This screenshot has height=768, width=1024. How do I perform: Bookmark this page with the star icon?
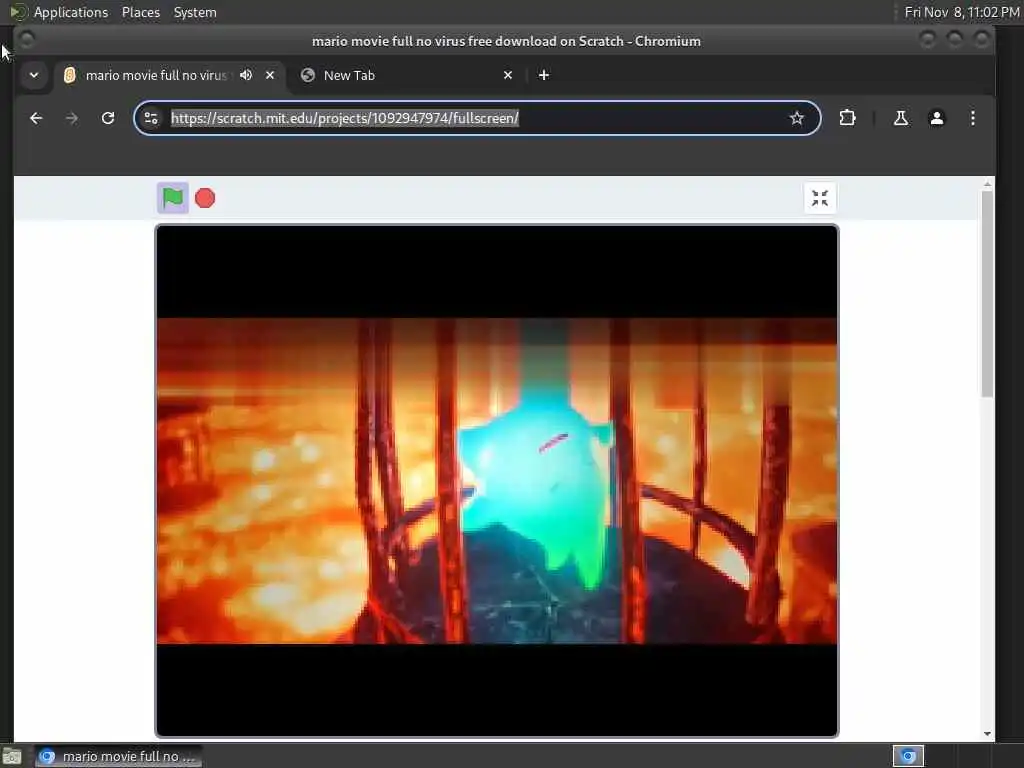[796, 118]
